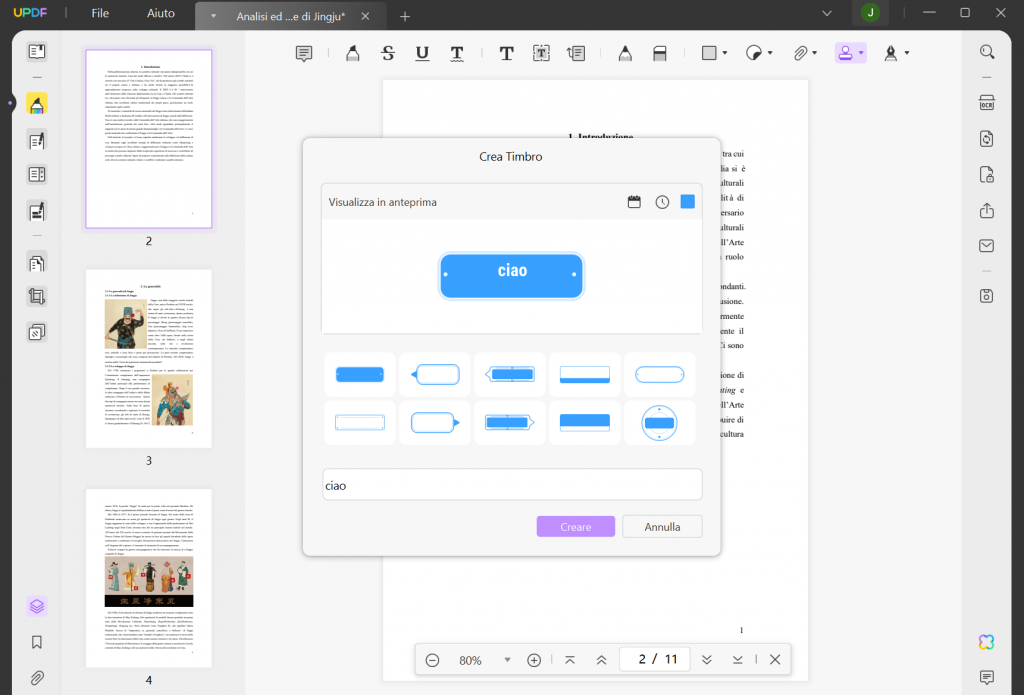
Task: Select the underline text tool
Action: 423,54
